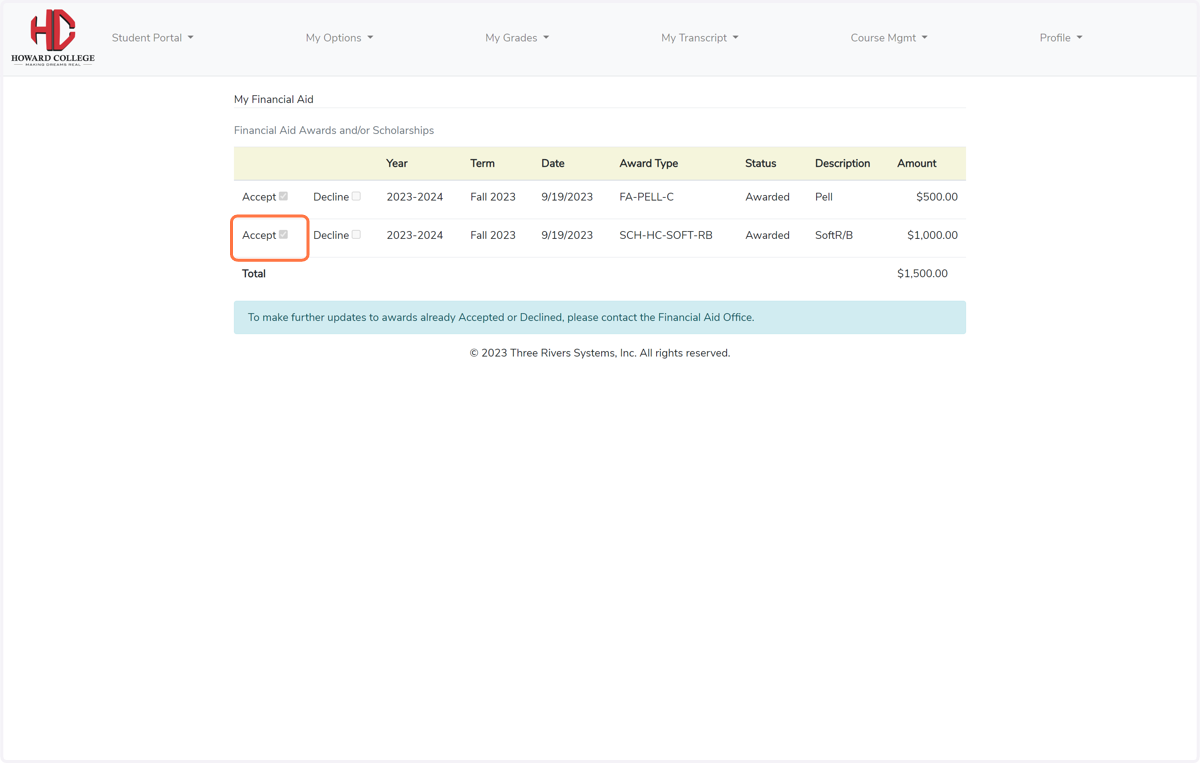This screenshot has width=1200, height=763.
Task: Click the Pell description cell
Action: pyautogui.click(x=824, y=197)
